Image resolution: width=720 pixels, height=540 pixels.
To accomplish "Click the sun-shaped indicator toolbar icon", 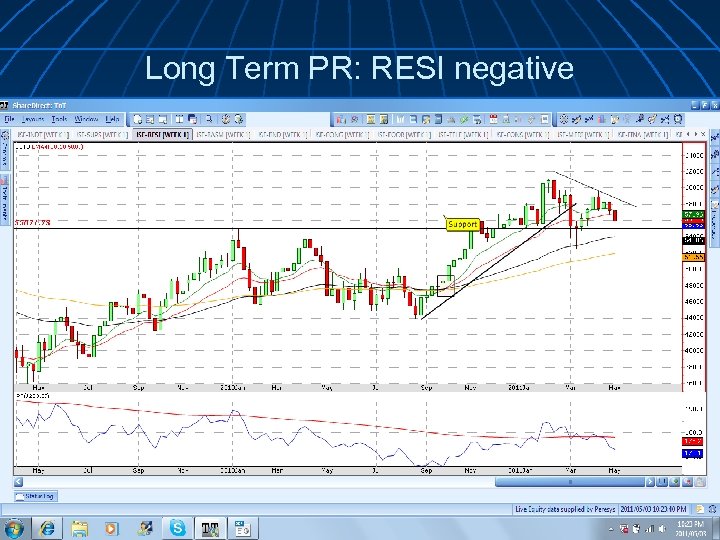I will pos(564,120).
